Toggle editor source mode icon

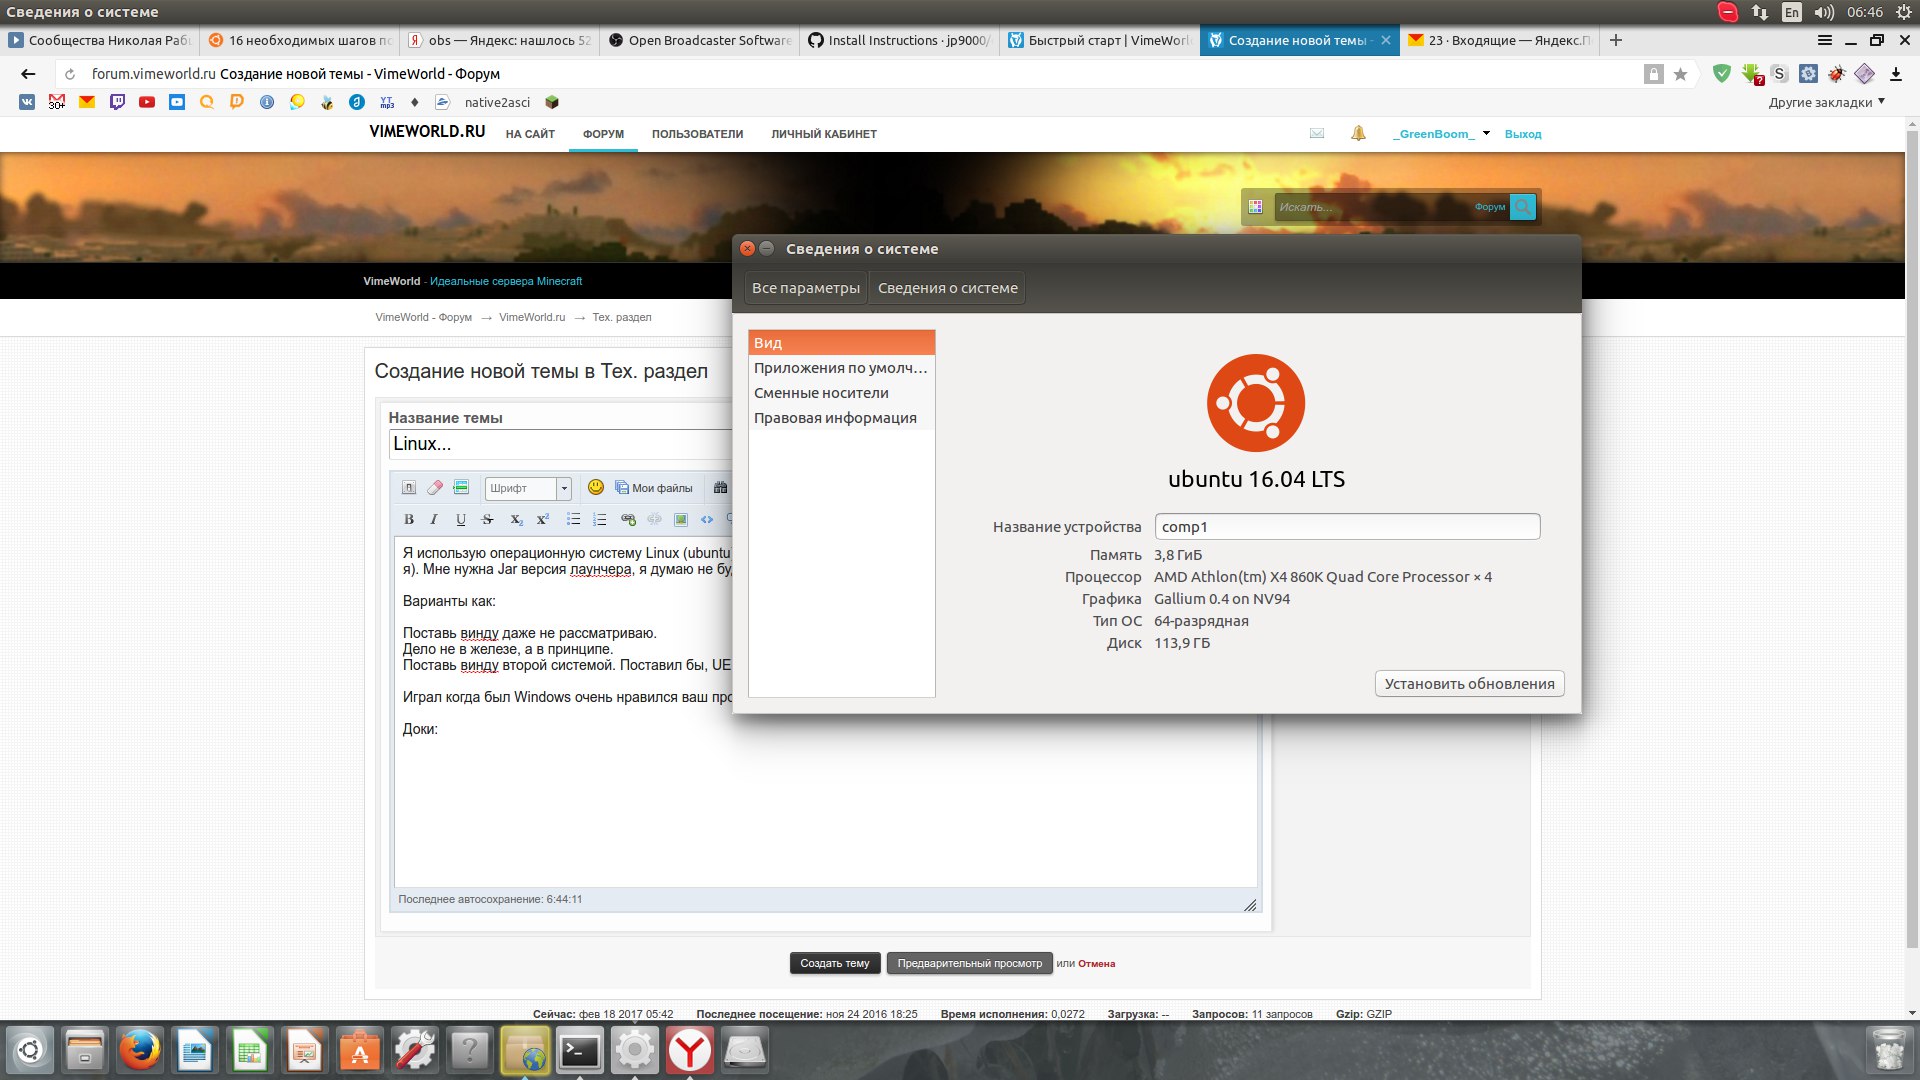pos(408,488)
